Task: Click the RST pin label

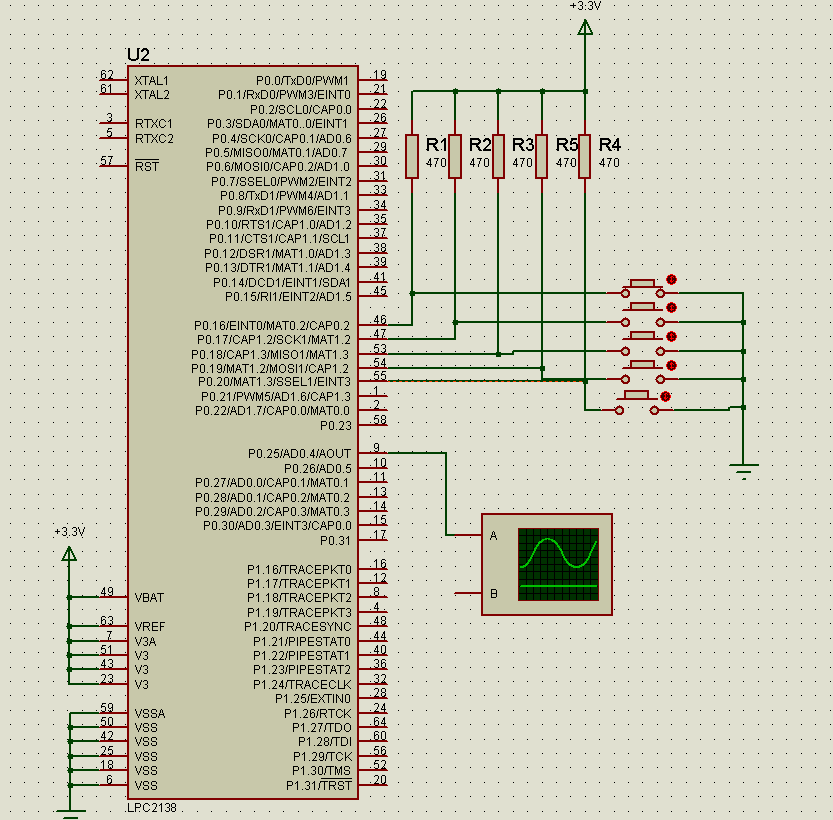Action: (147, 166)
